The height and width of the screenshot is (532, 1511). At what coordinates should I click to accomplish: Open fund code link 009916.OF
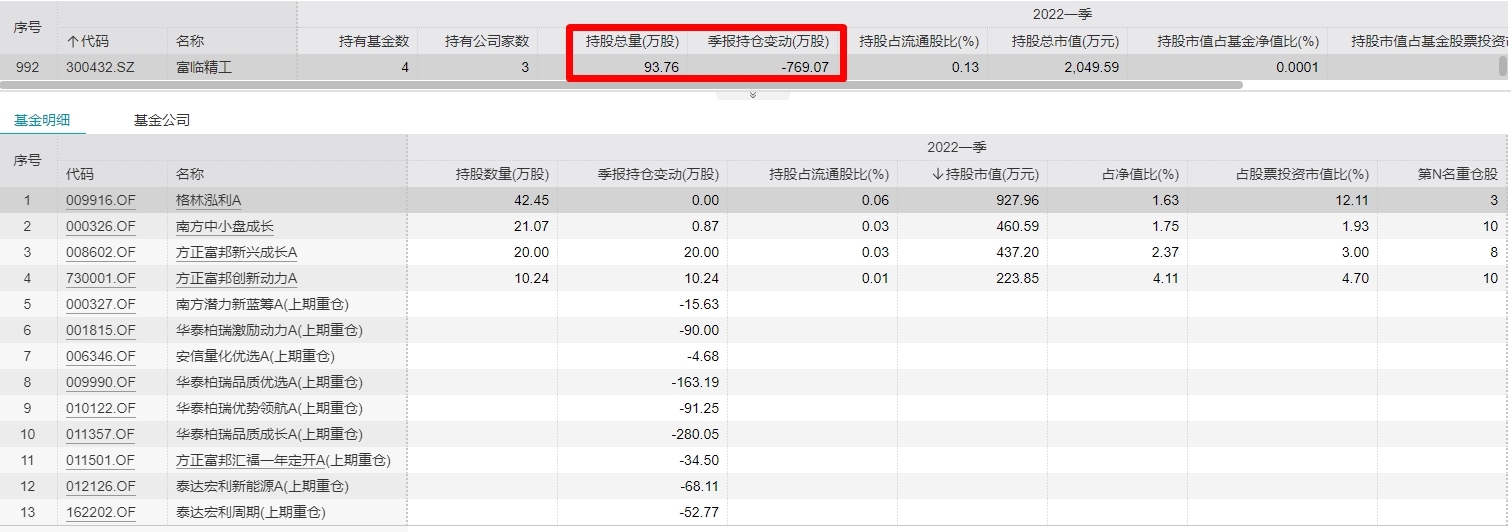100,200
